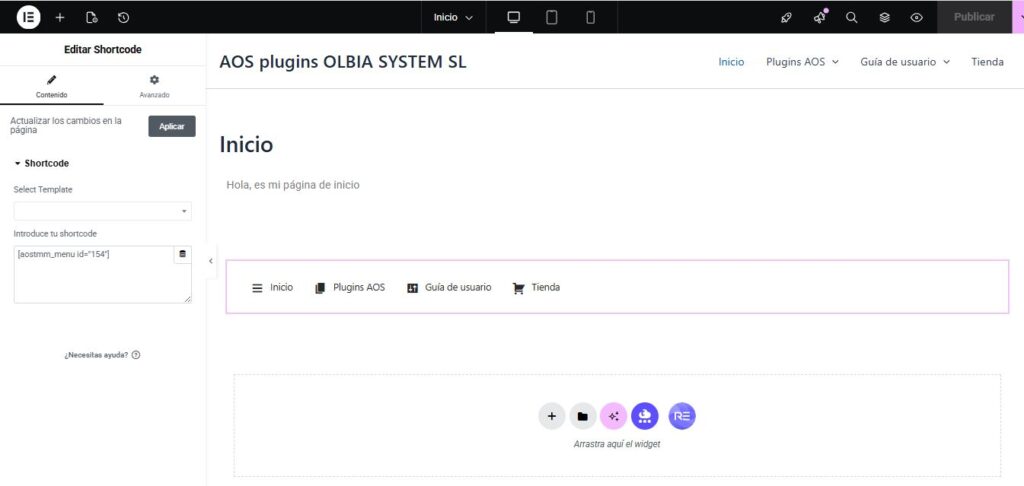The height and width of the screenshot is (486, 1024).
Task: Collapse the Shortcode section
Action: pos(42,163)
